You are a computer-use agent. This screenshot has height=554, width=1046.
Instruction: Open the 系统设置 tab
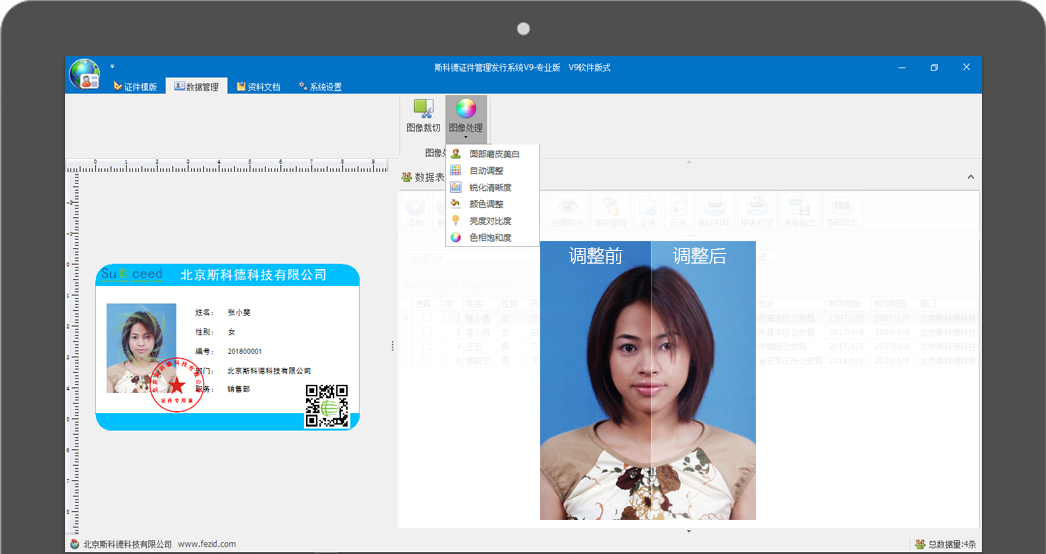coord(320,87)
